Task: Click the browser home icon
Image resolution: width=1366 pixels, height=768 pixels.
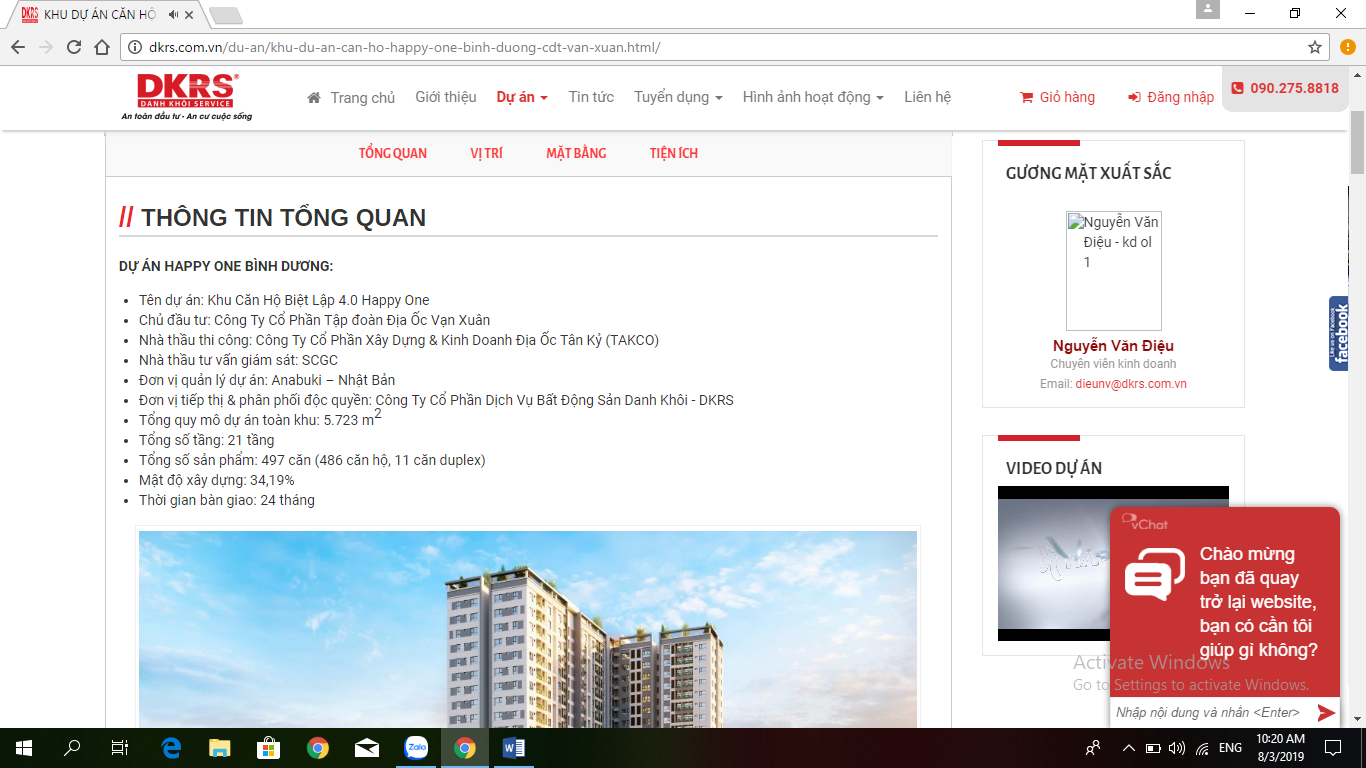Action: click(102, 47)
